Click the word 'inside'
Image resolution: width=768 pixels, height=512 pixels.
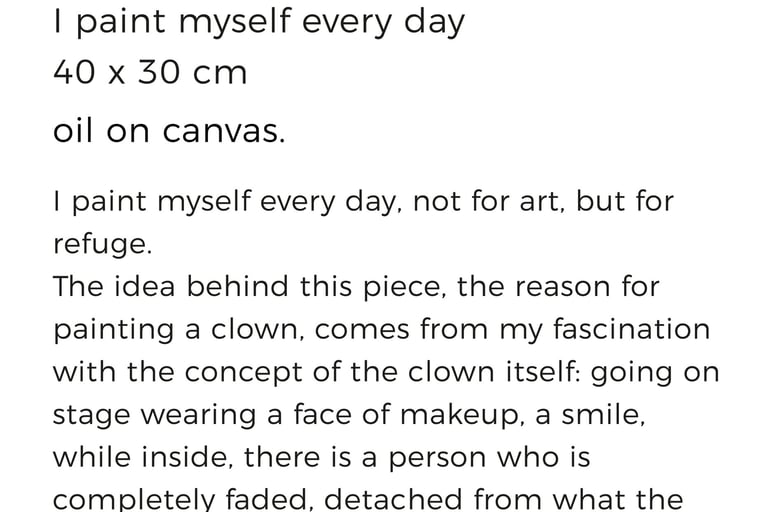point(188,458)
